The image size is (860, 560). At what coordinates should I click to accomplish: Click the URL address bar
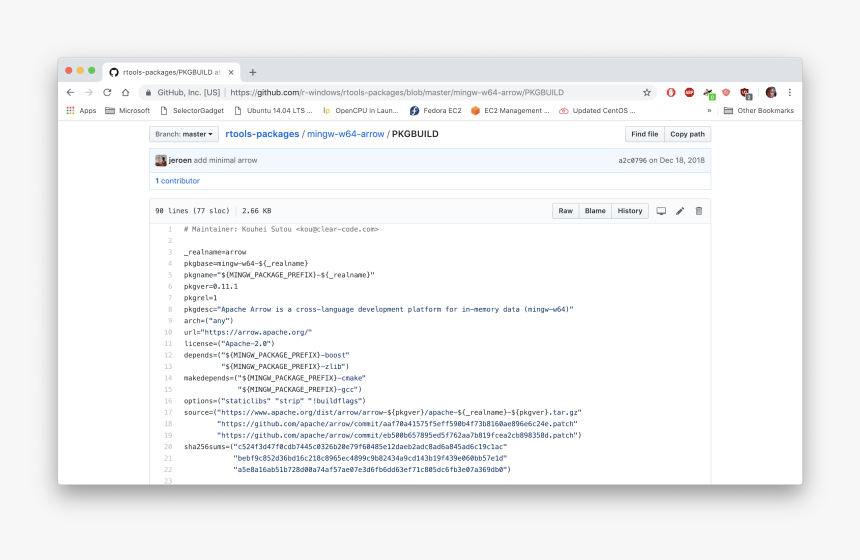(400, 92)
